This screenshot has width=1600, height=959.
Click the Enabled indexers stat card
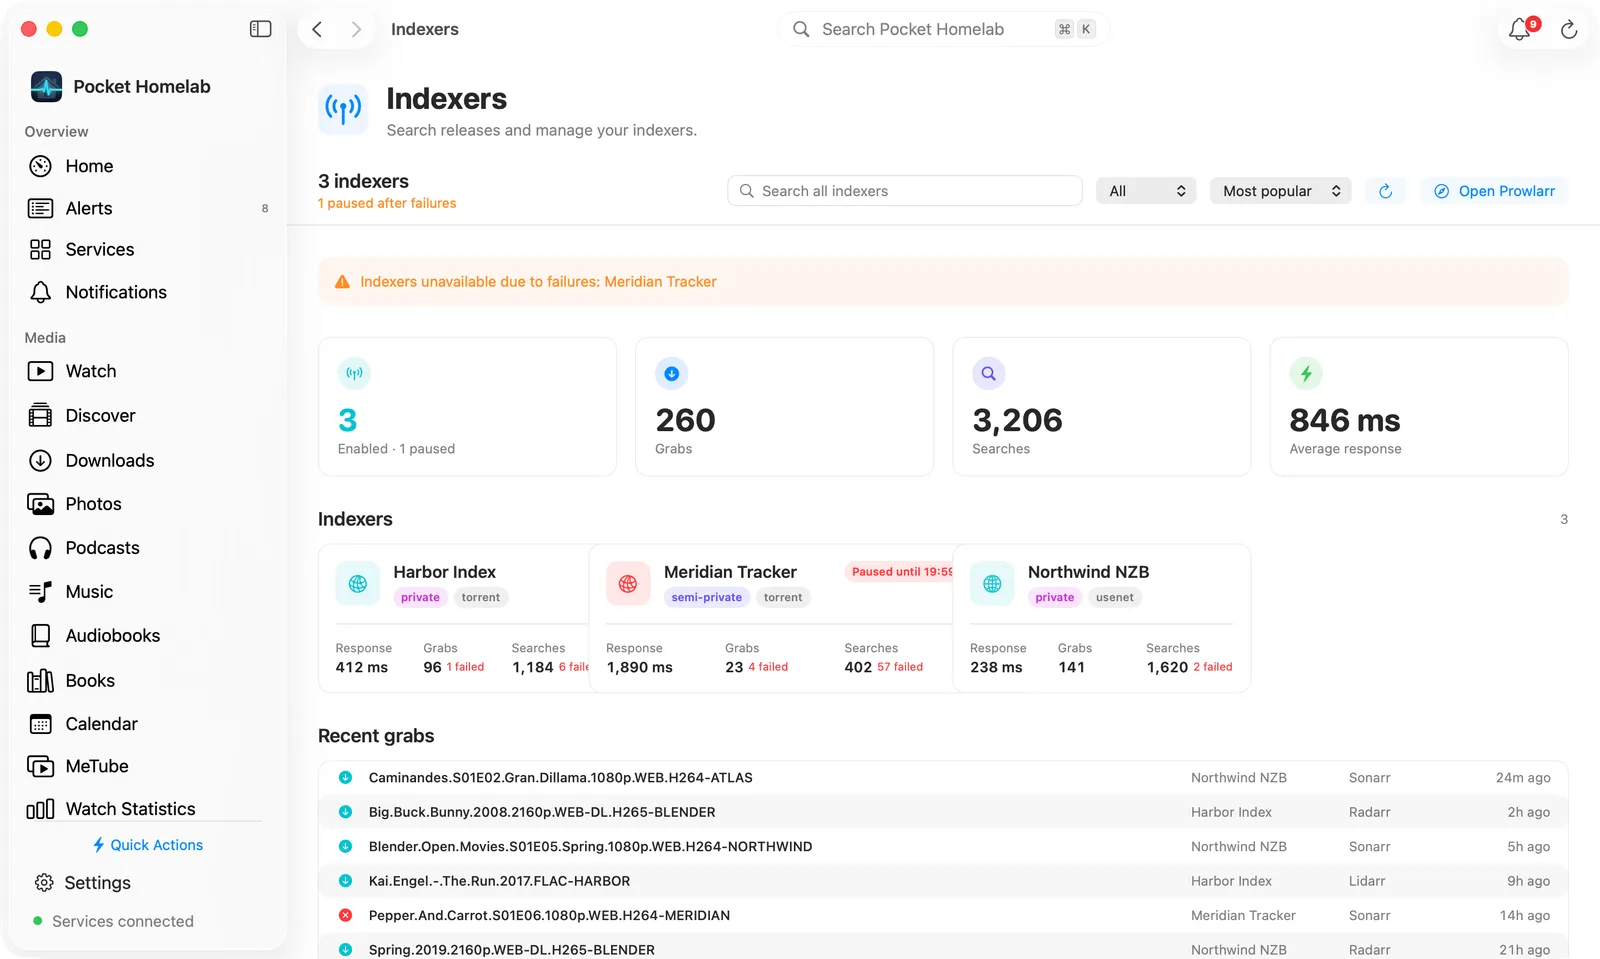coord(467,406)
